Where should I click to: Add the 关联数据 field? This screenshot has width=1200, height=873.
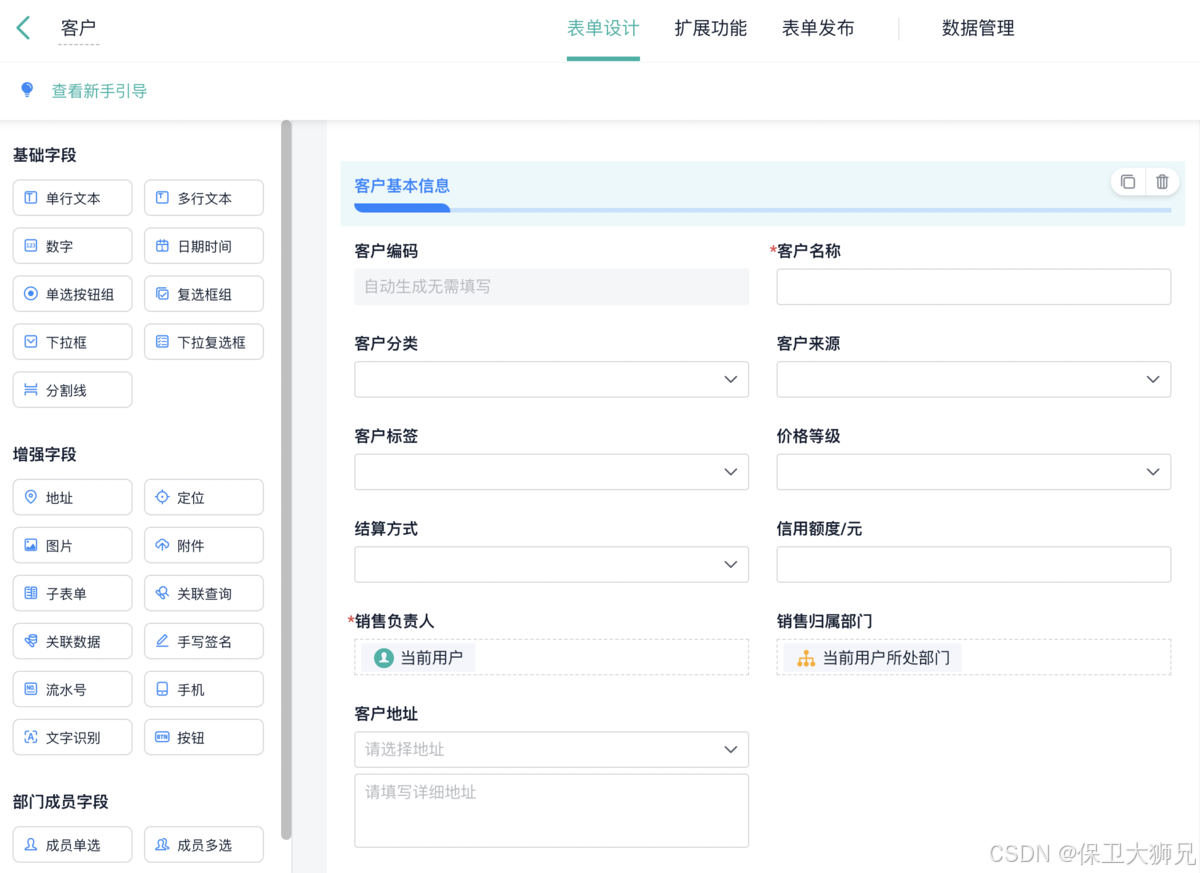(x=72, y=641)
